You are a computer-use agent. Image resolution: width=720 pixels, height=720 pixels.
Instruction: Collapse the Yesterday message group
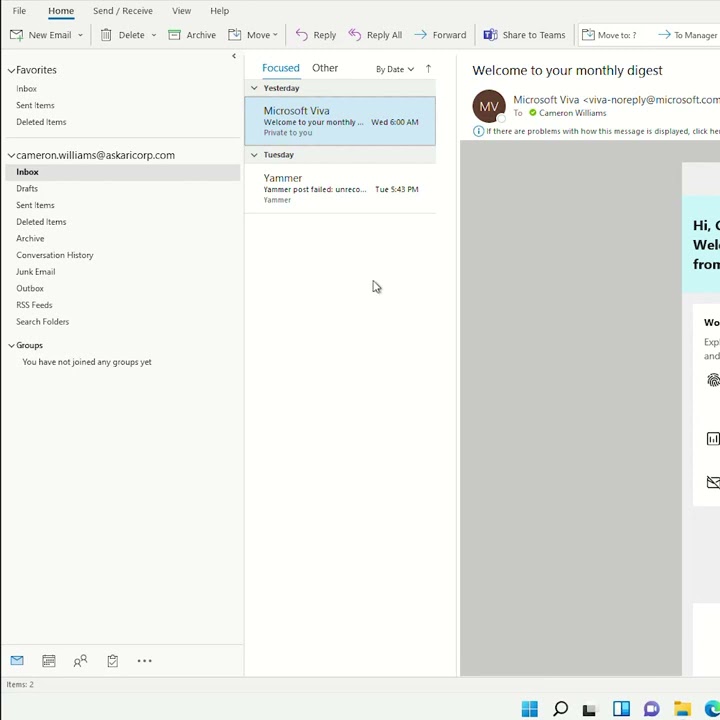tap(254, 88)
